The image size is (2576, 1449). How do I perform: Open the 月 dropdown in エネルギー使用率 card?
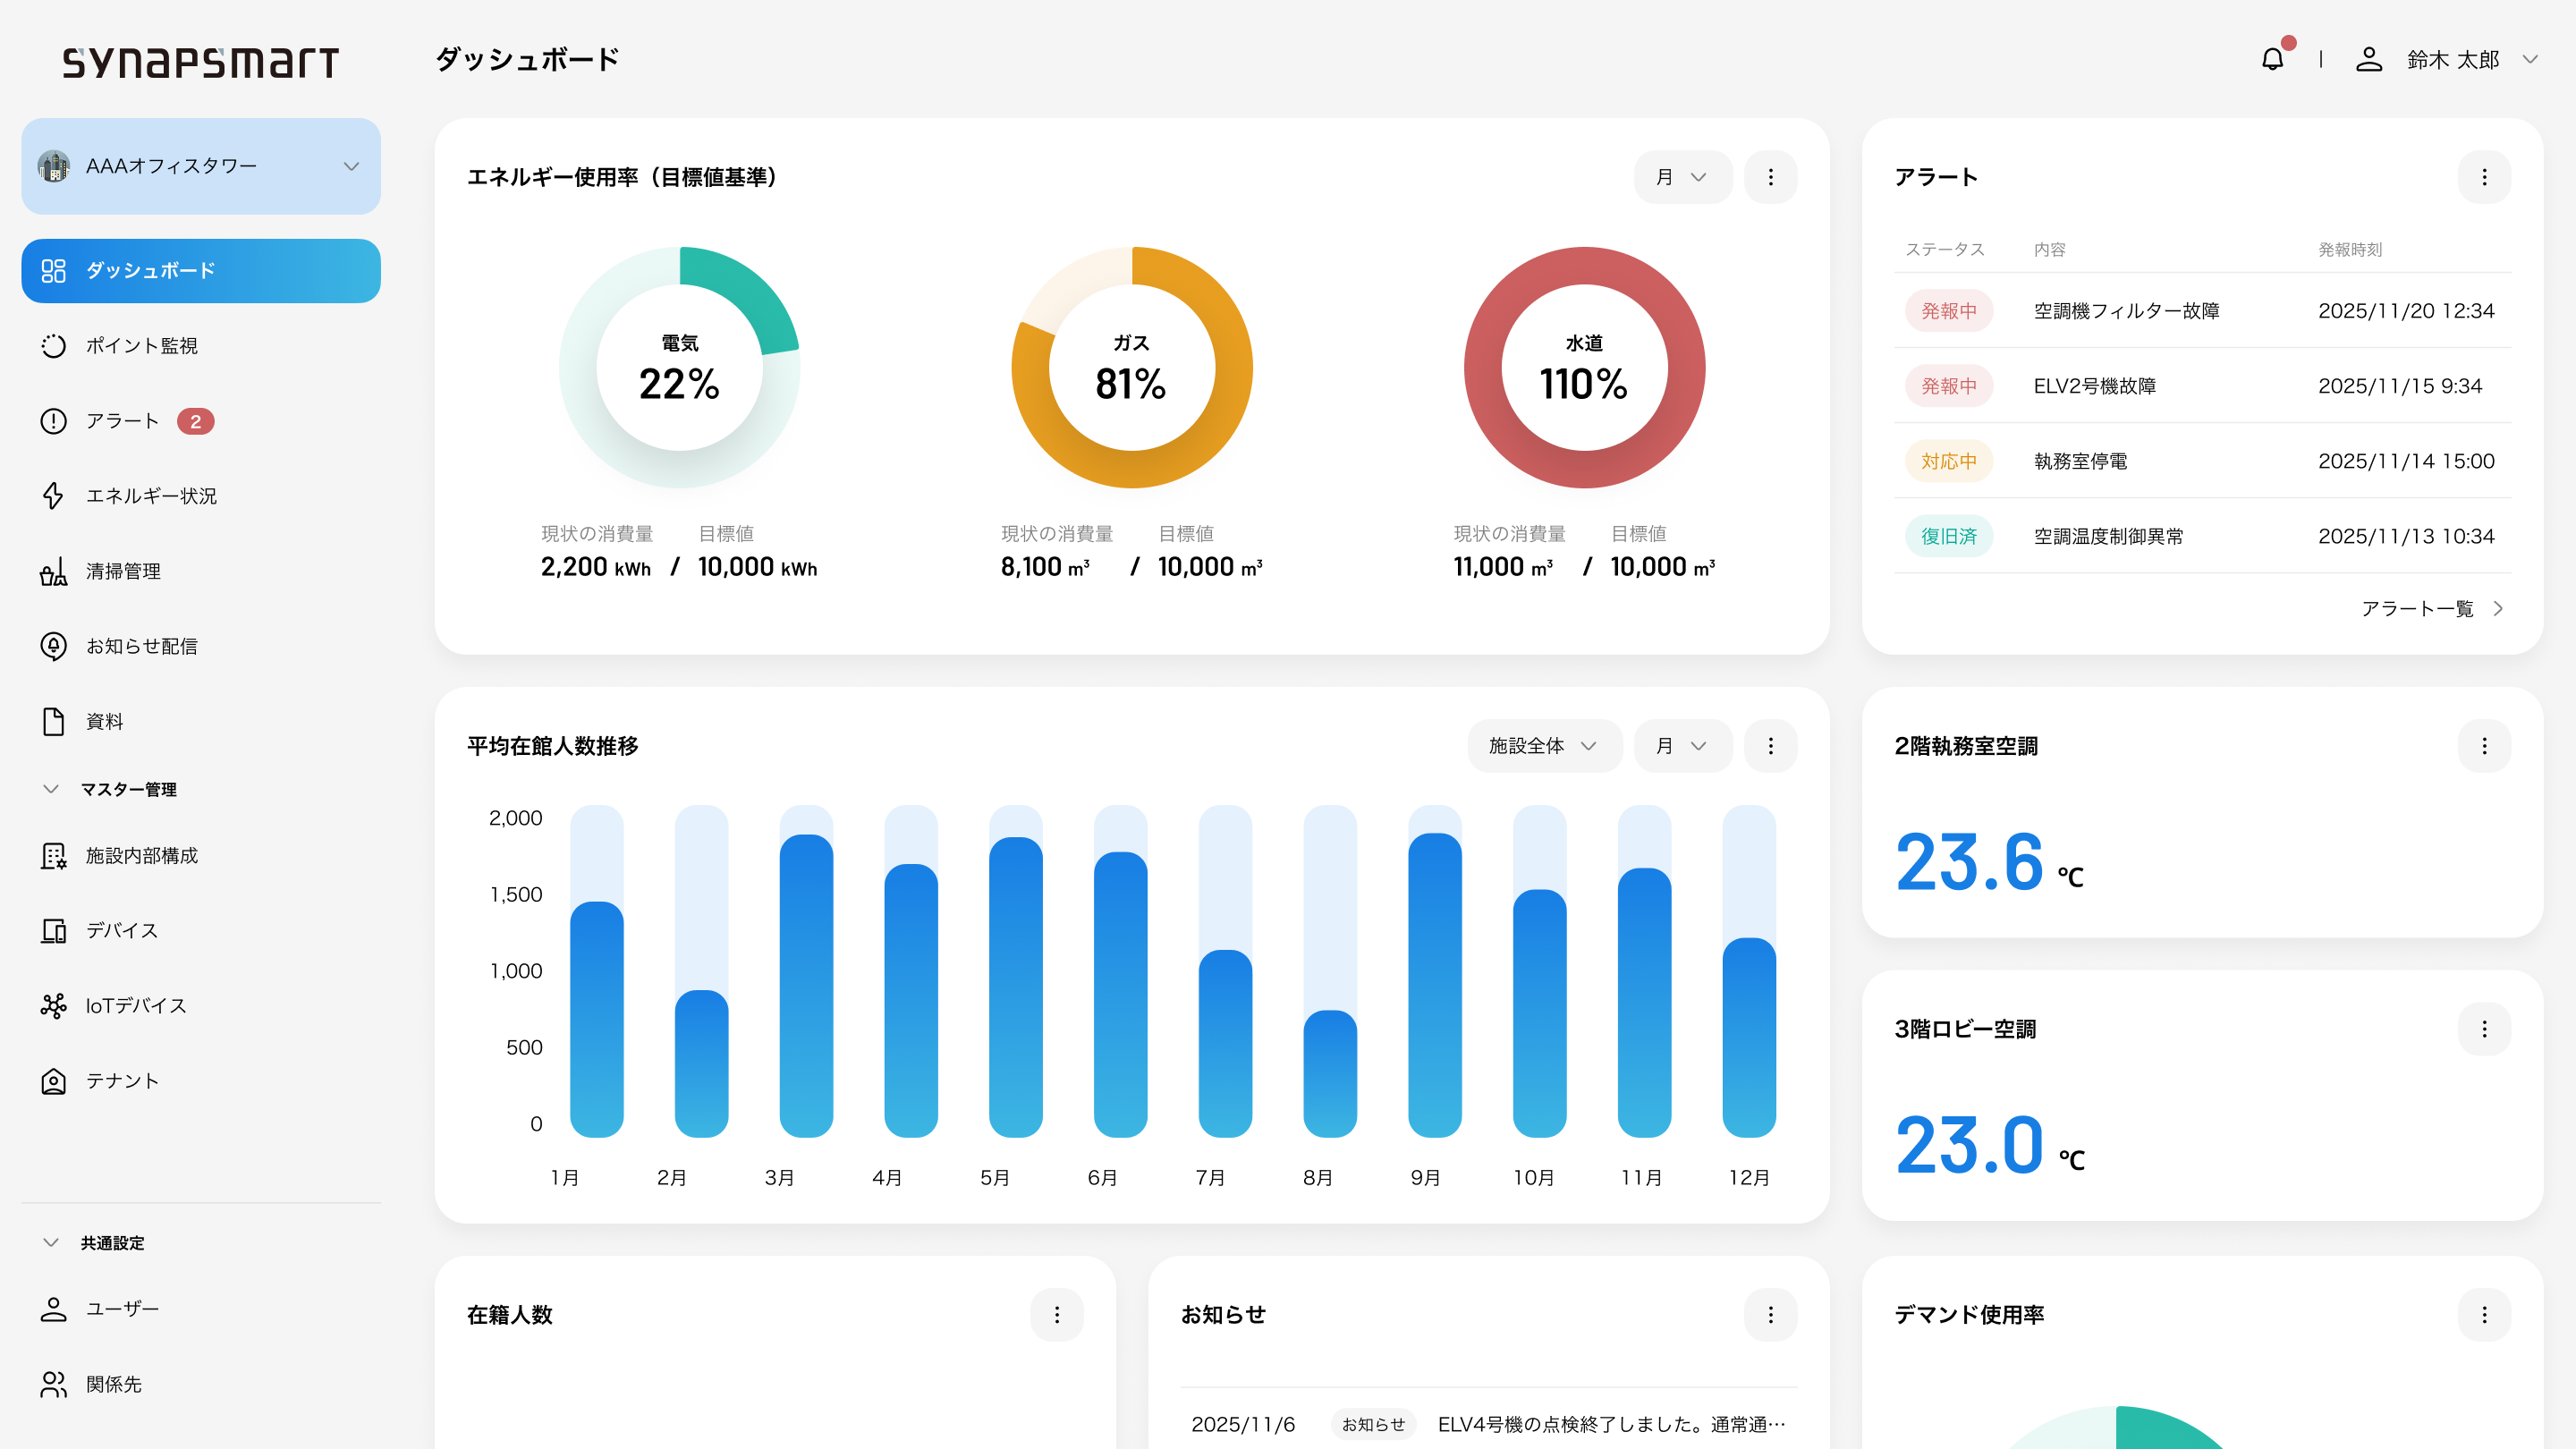click(1682, 177)
